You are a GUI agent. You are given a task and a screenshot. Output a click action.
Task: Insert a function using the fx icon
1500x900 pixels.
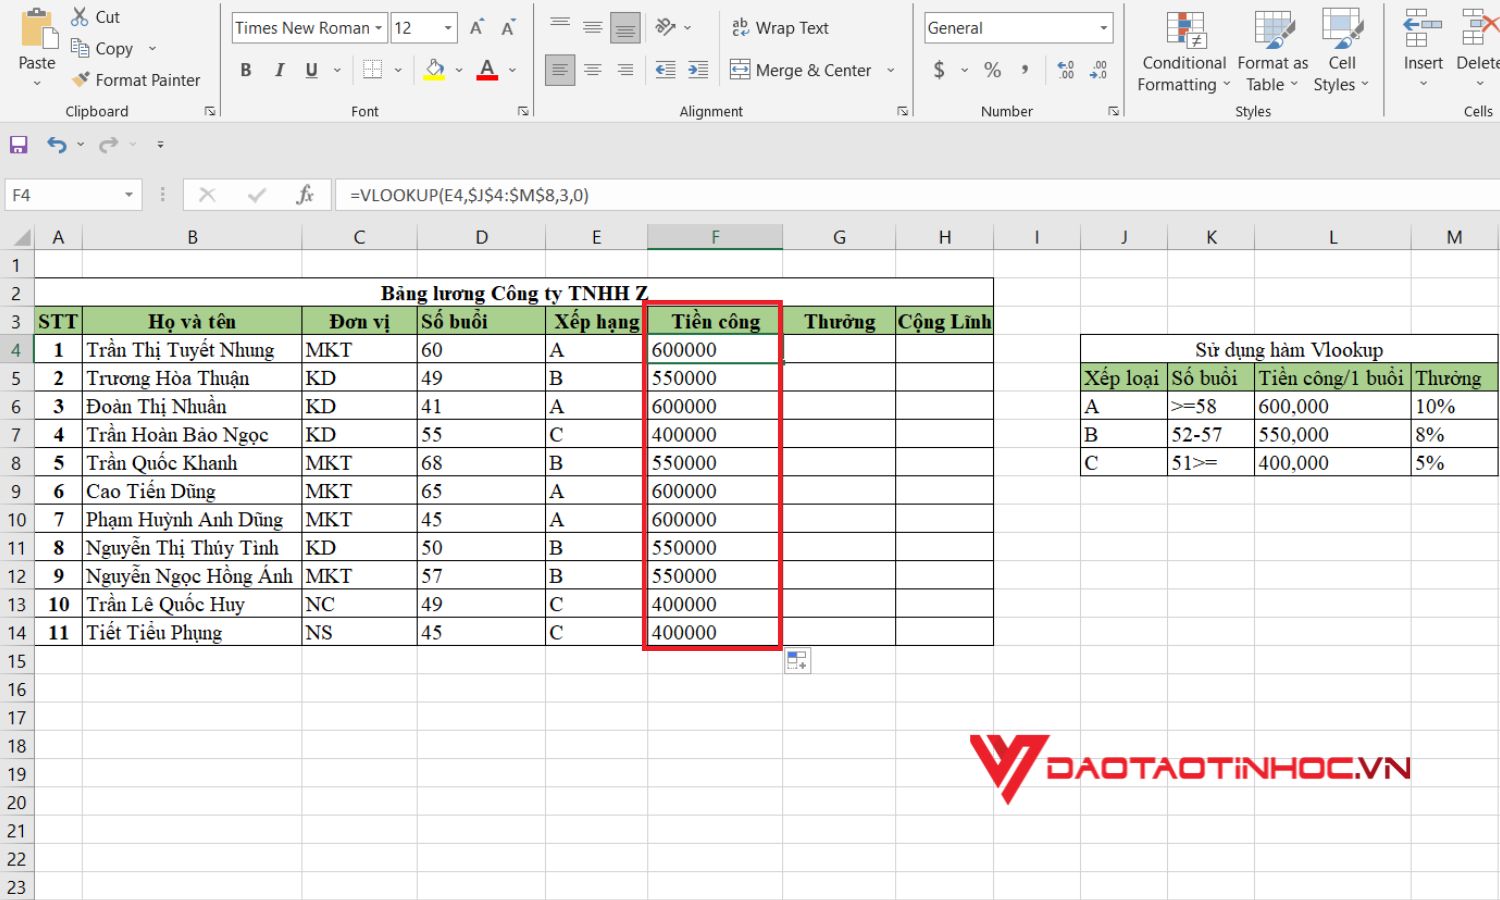point(306,194)
